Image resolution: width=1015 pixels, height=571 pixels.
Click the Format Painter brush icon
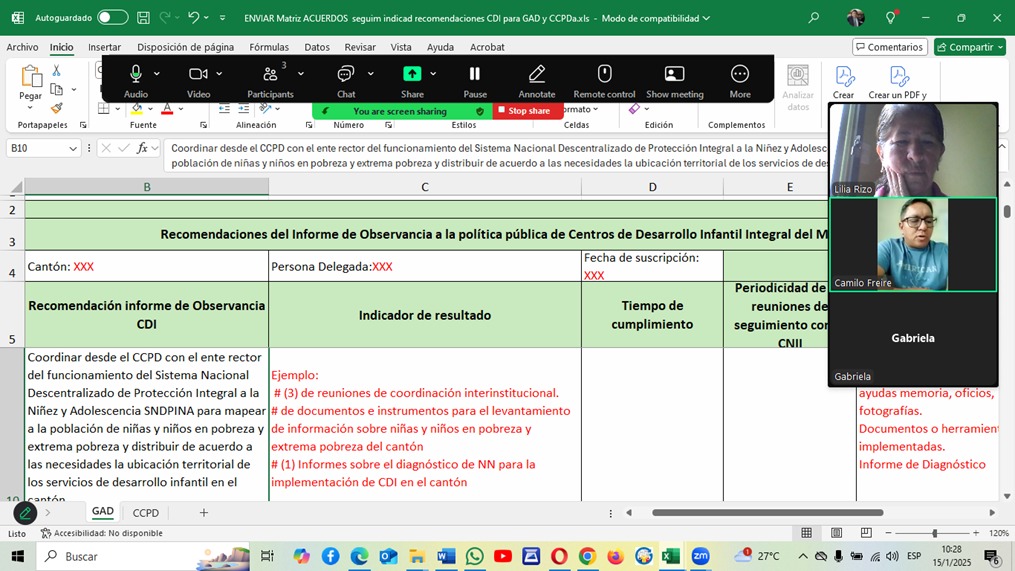tap(56, 107)
